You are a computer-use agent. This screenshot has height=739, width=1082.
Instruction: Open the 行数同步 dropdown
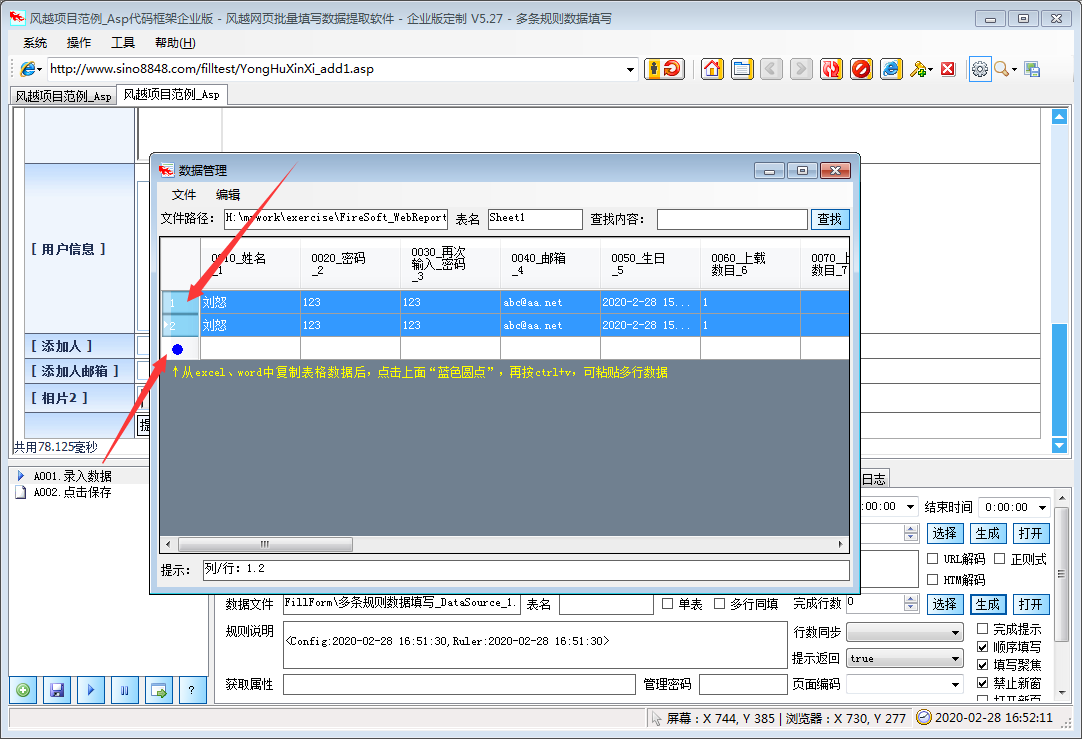tap(955, 632)
